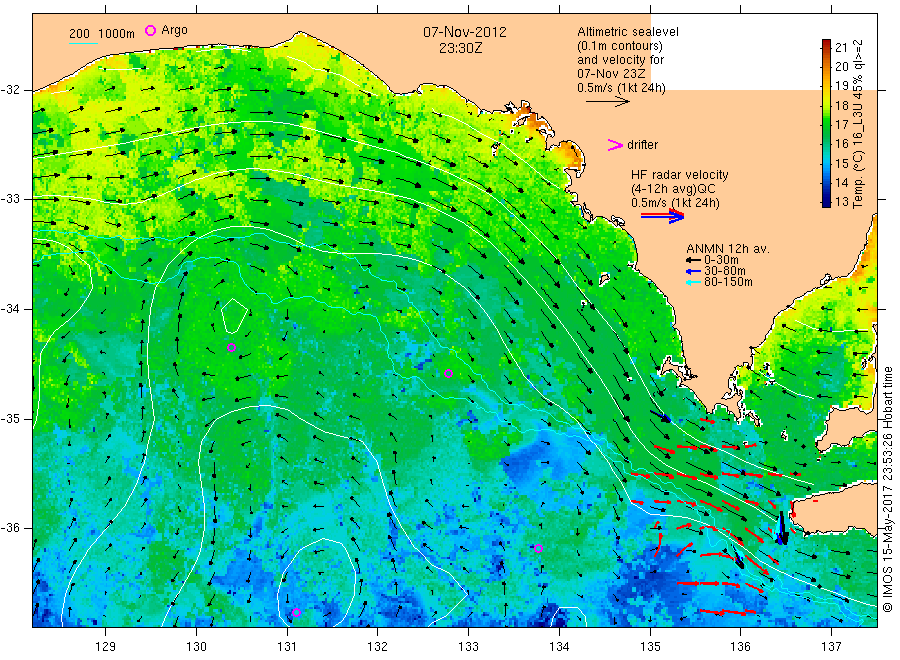
Task: Click the 21 tick on the temperature colorbar
Action: 841,47
